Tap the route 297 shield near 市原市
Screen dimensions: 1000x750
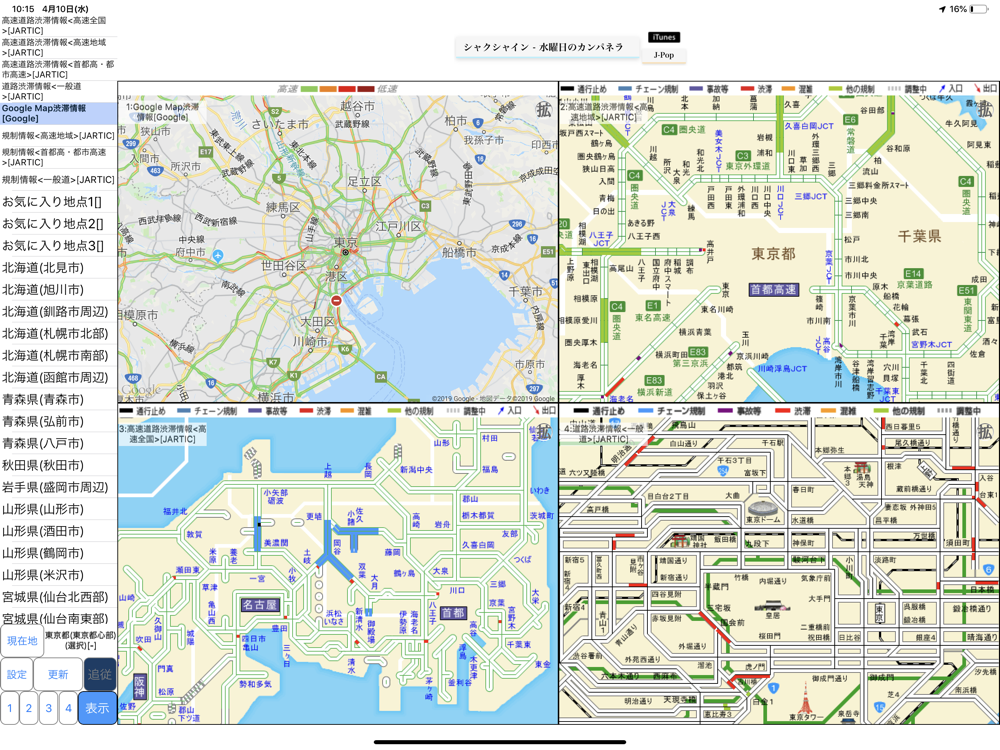click(534, 388)
